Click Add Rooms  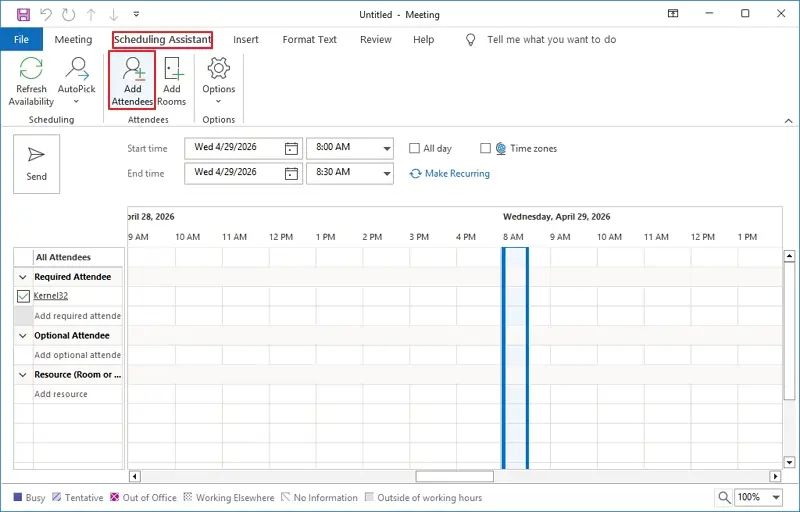point(172,82)
